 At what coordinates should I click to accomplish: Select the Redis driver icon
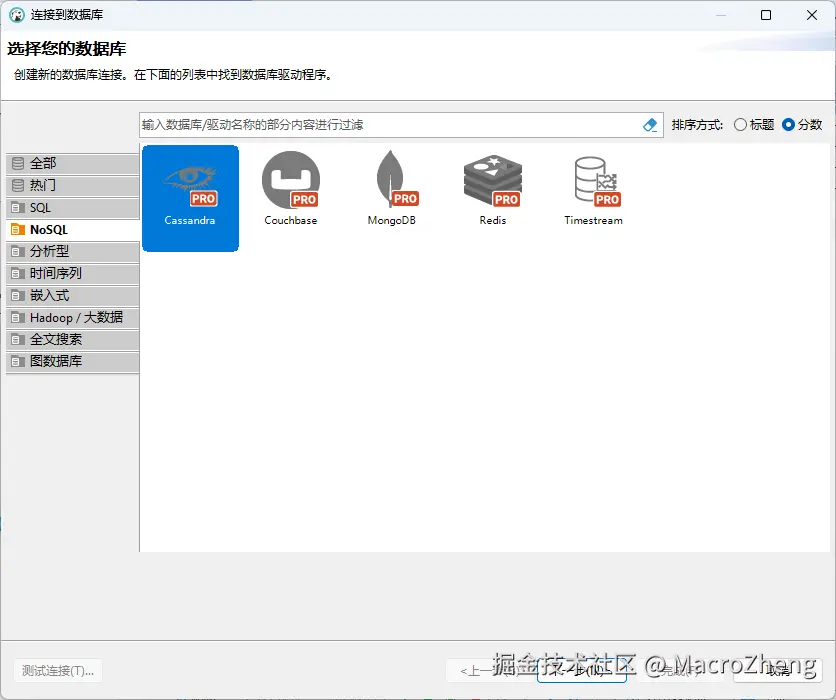coord(493,180)
